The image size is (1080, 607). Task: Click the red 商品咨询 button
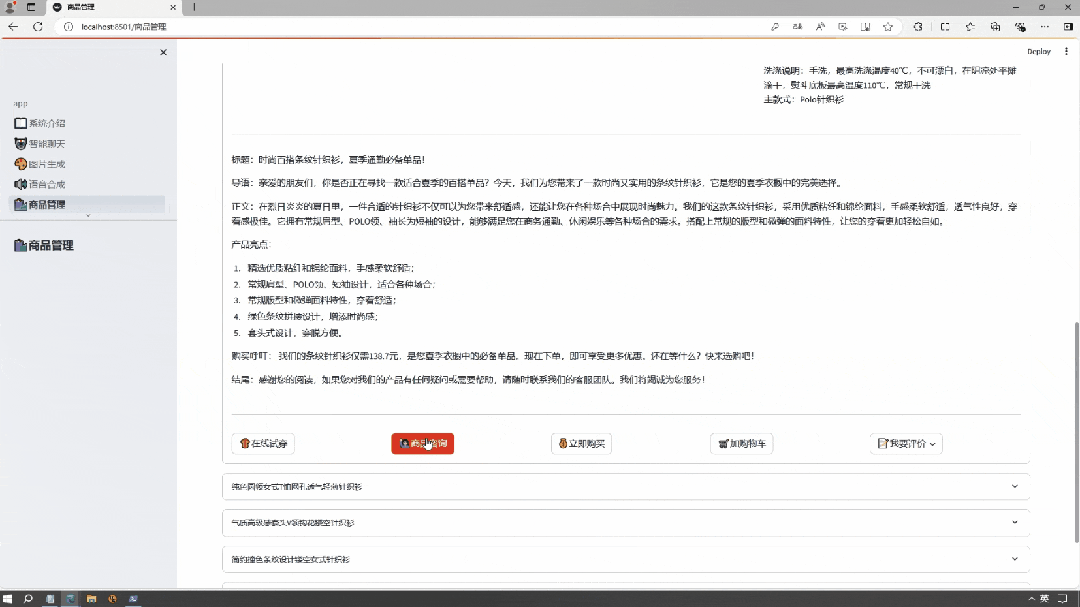pos(422,444)
